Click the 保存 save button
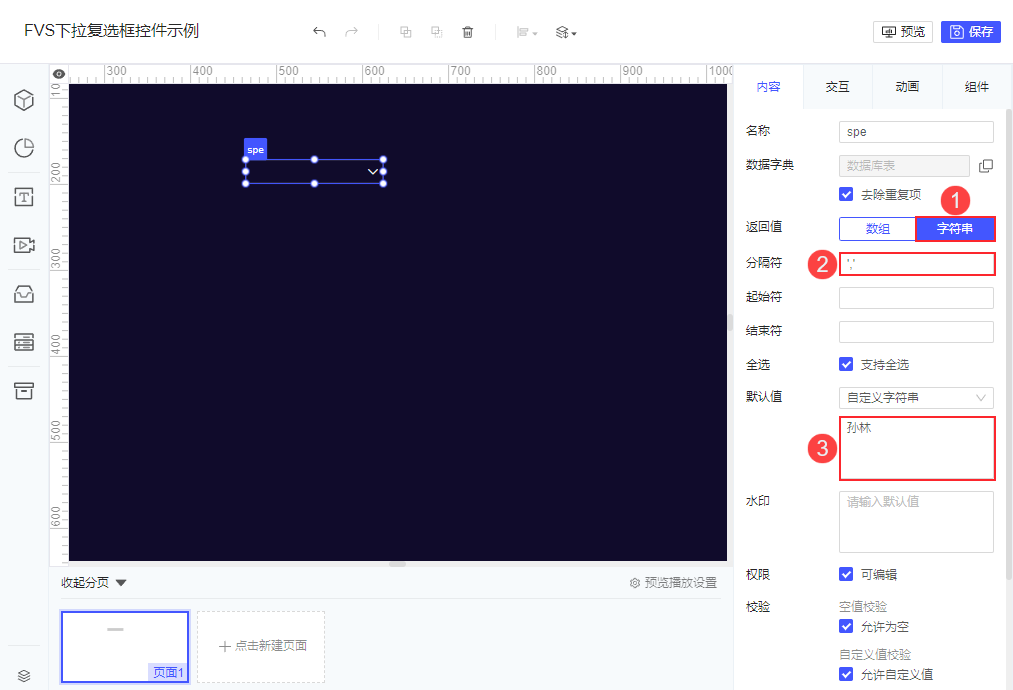 [970, 32]
